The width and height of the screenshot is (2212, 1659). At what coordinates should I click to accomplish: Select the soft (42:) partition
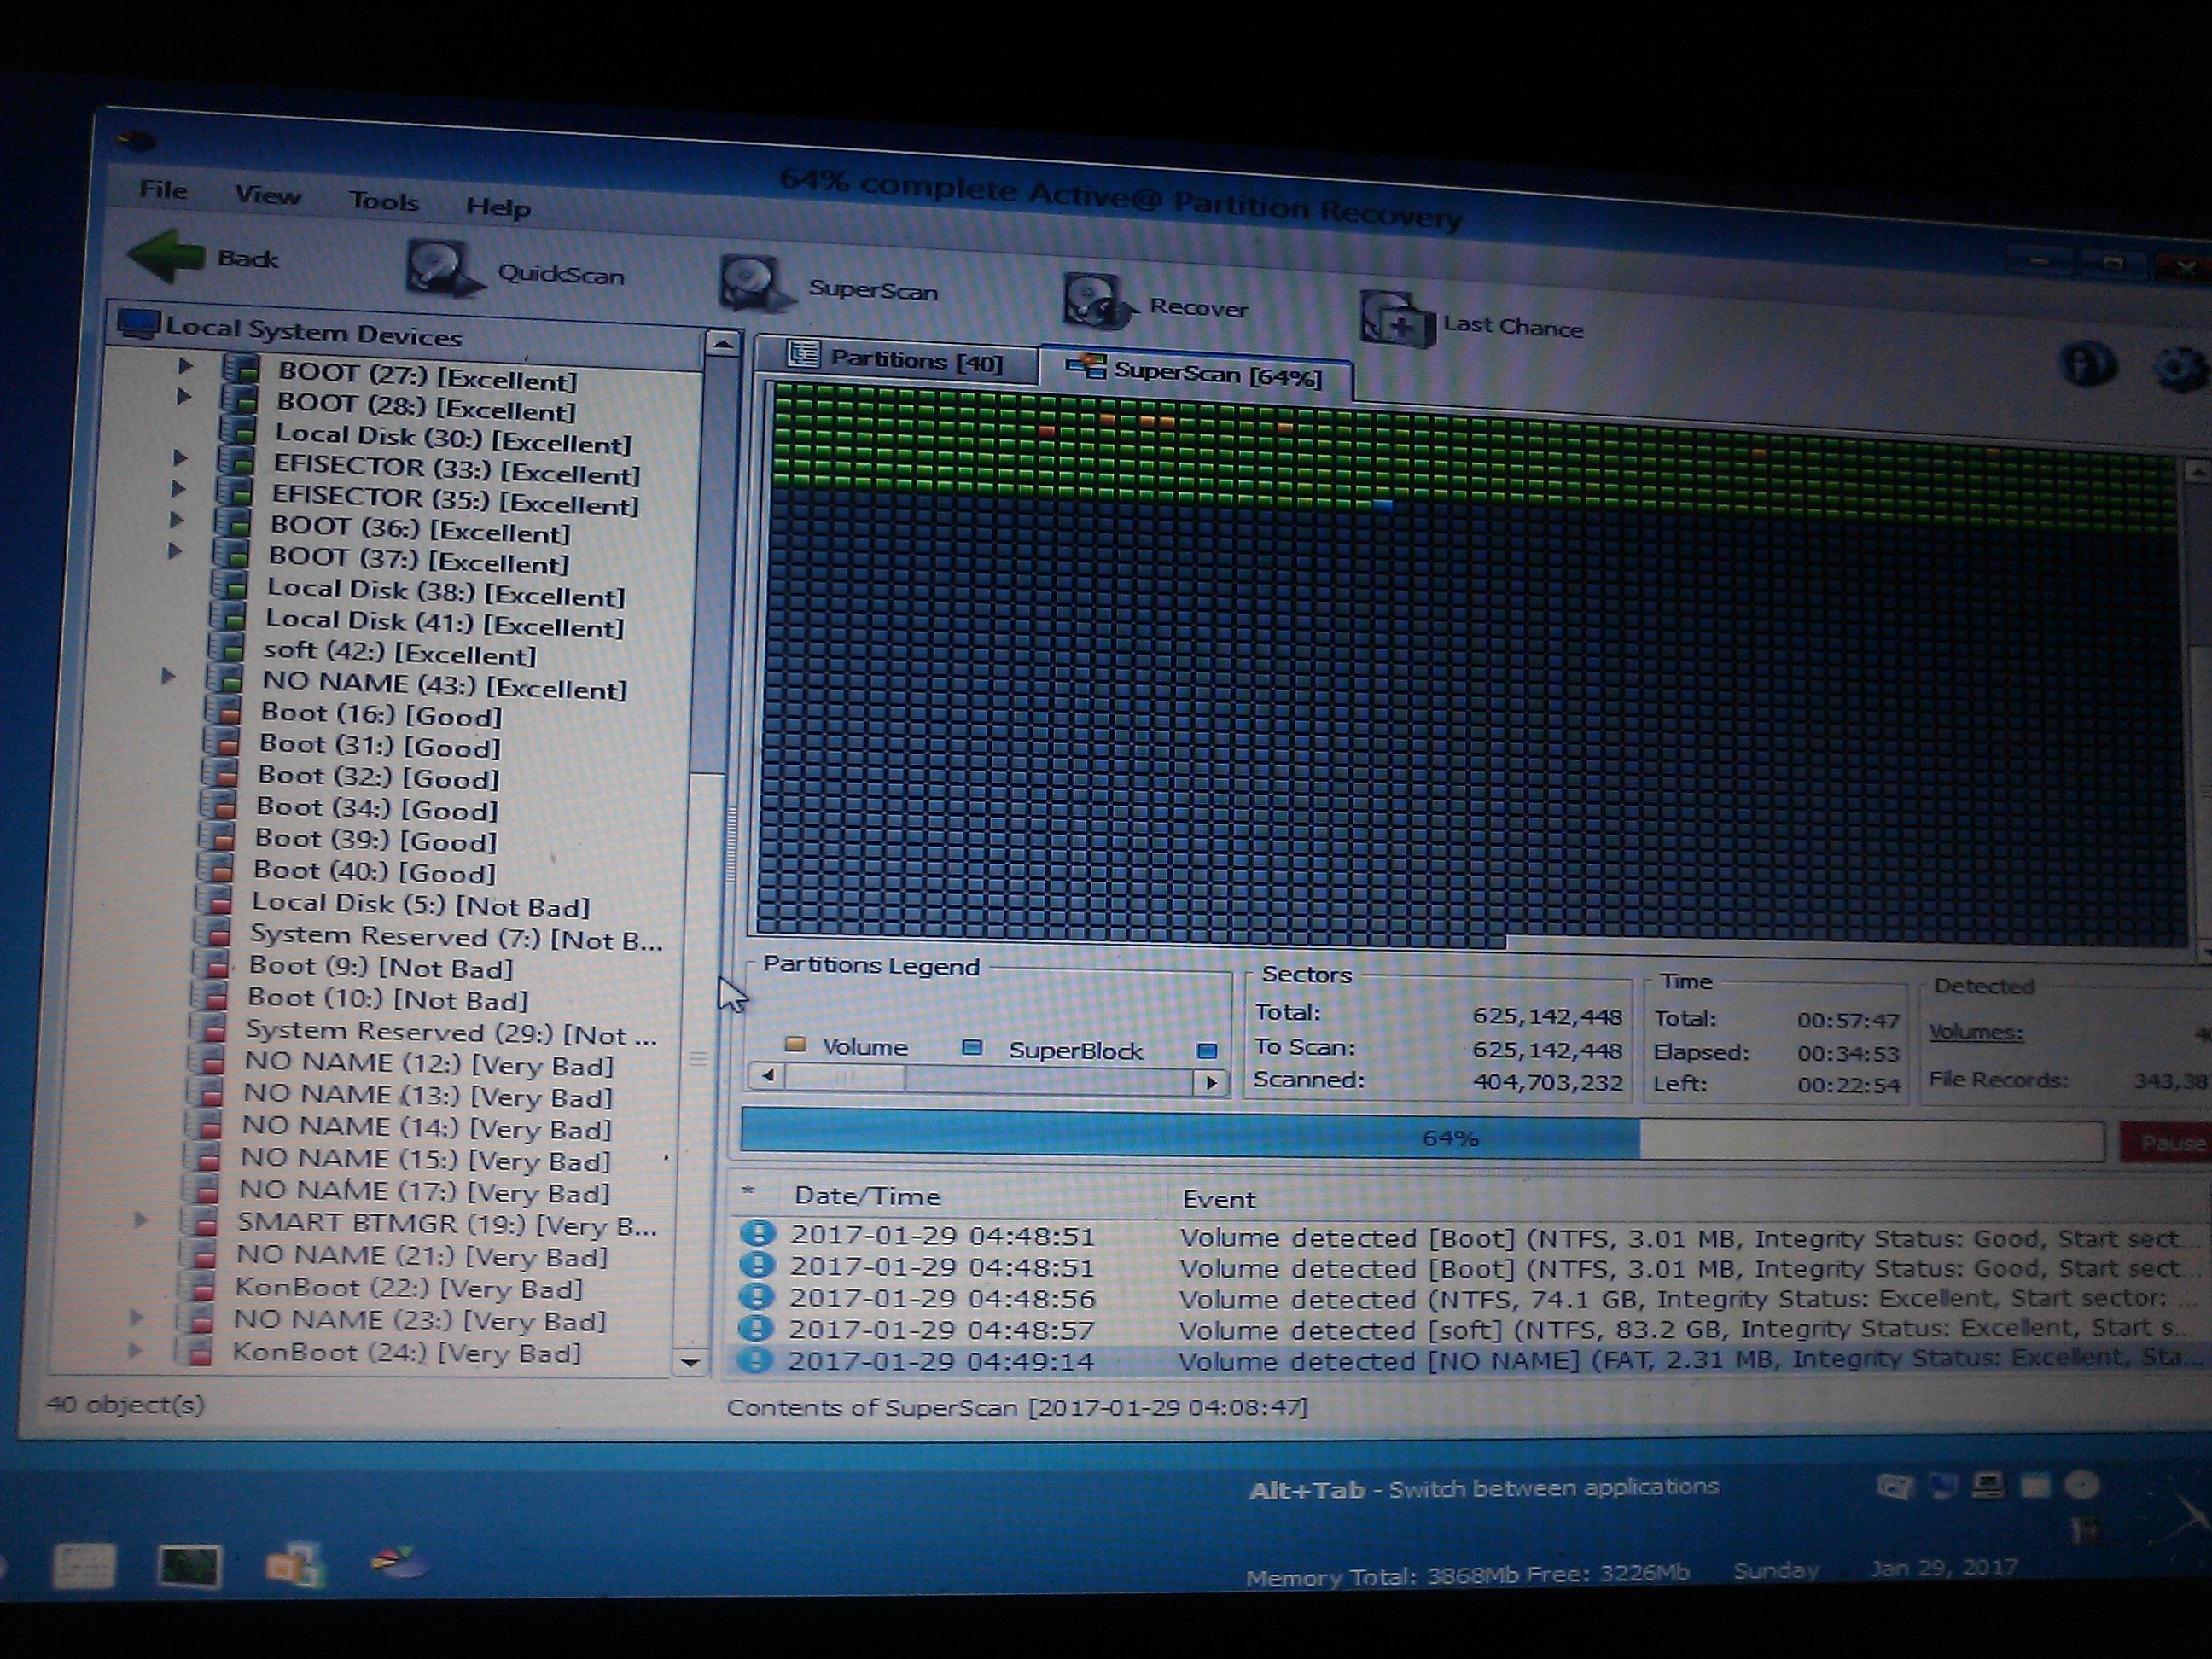coord(398,653)
